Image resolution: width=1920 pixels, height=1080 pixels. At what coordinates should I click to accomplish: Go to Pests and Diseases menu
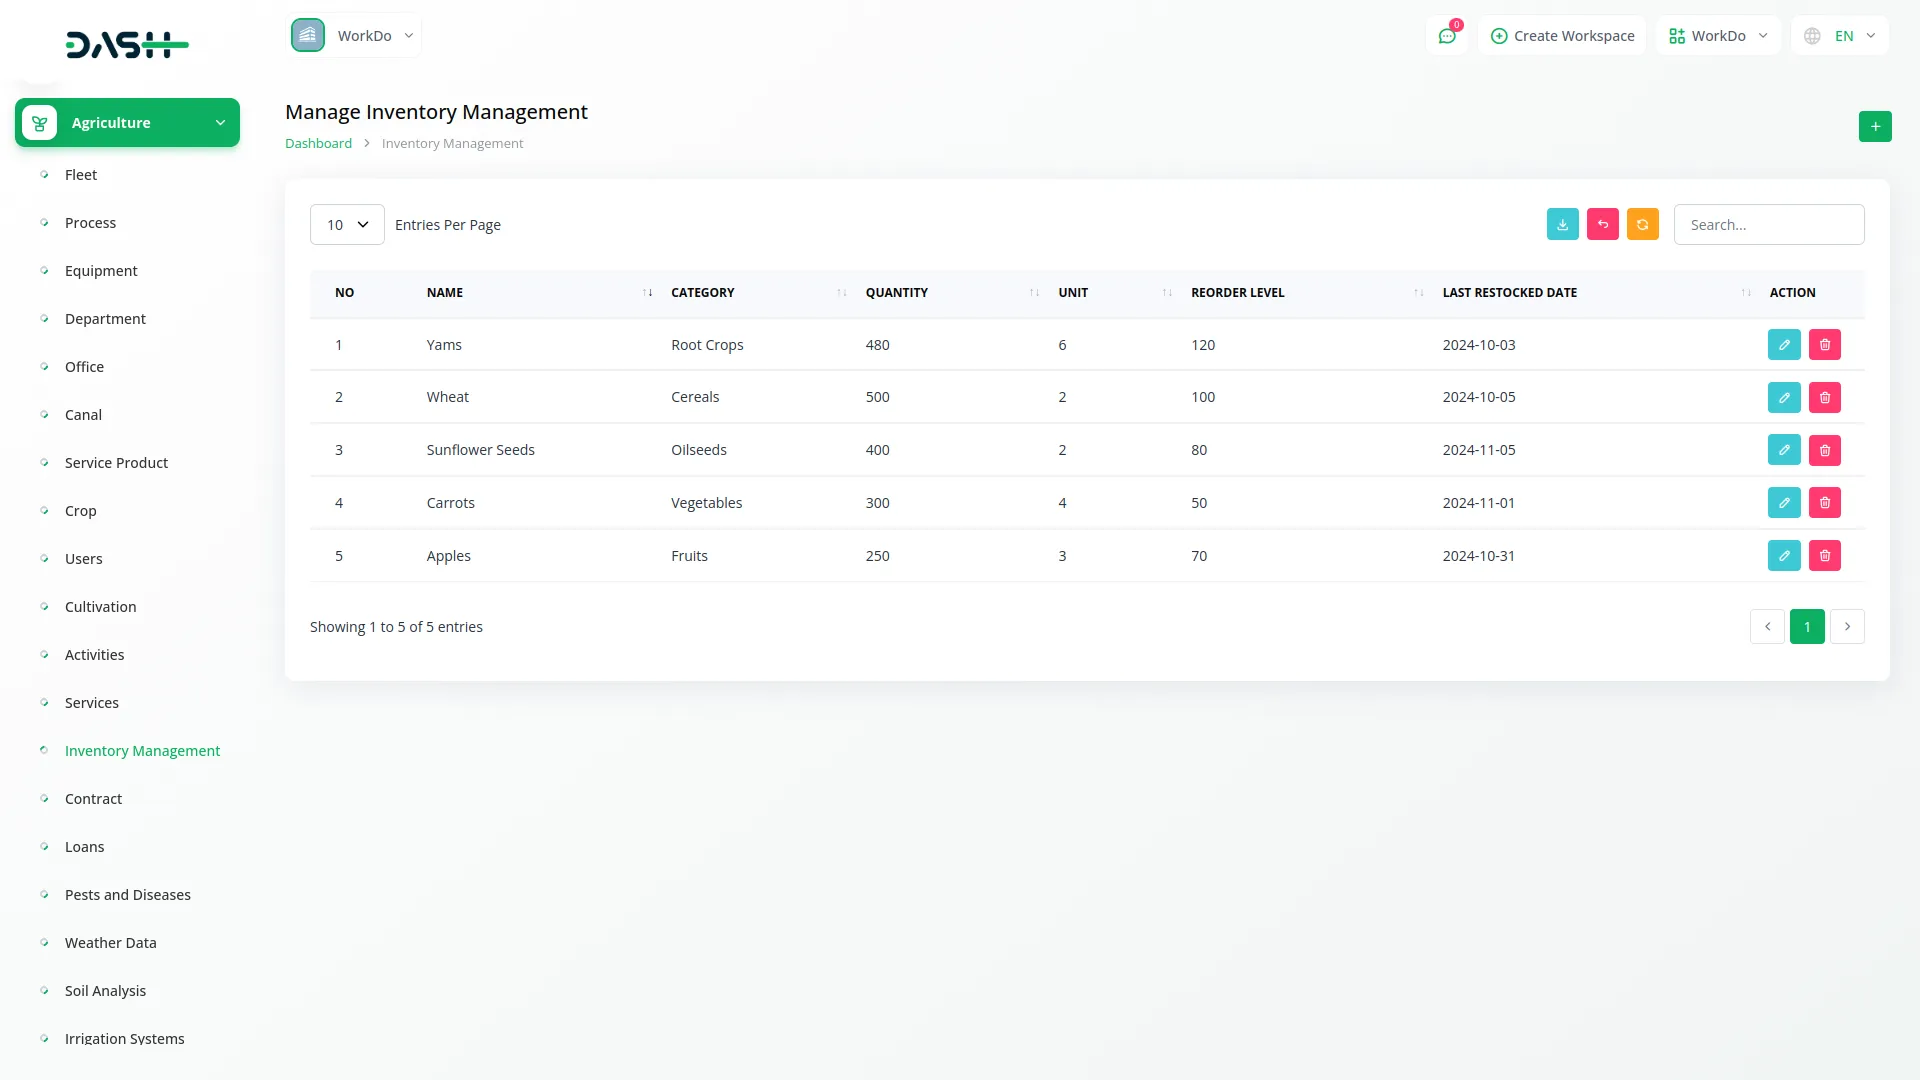pyautogui.click(x=127, y=895)
